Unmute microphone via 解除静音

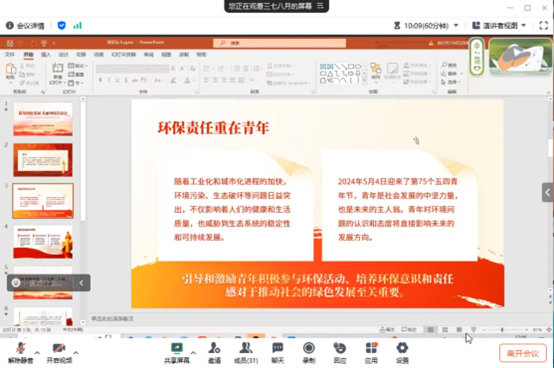coord(20,352)
